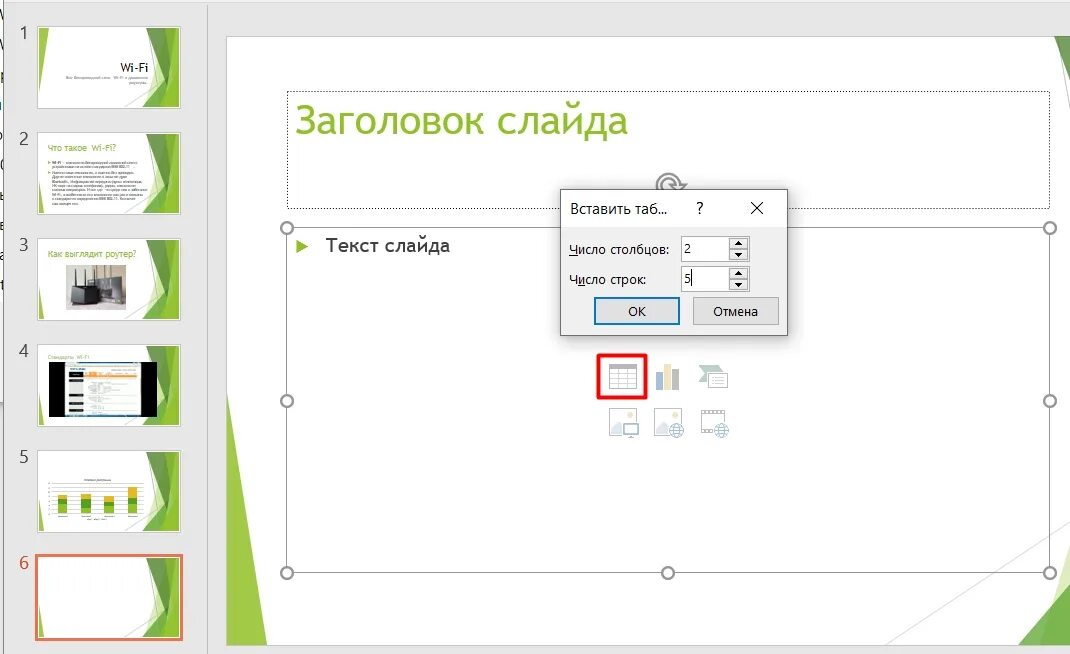Select slide 3 Как выглядит роутер thumbnail

[109, 279]
